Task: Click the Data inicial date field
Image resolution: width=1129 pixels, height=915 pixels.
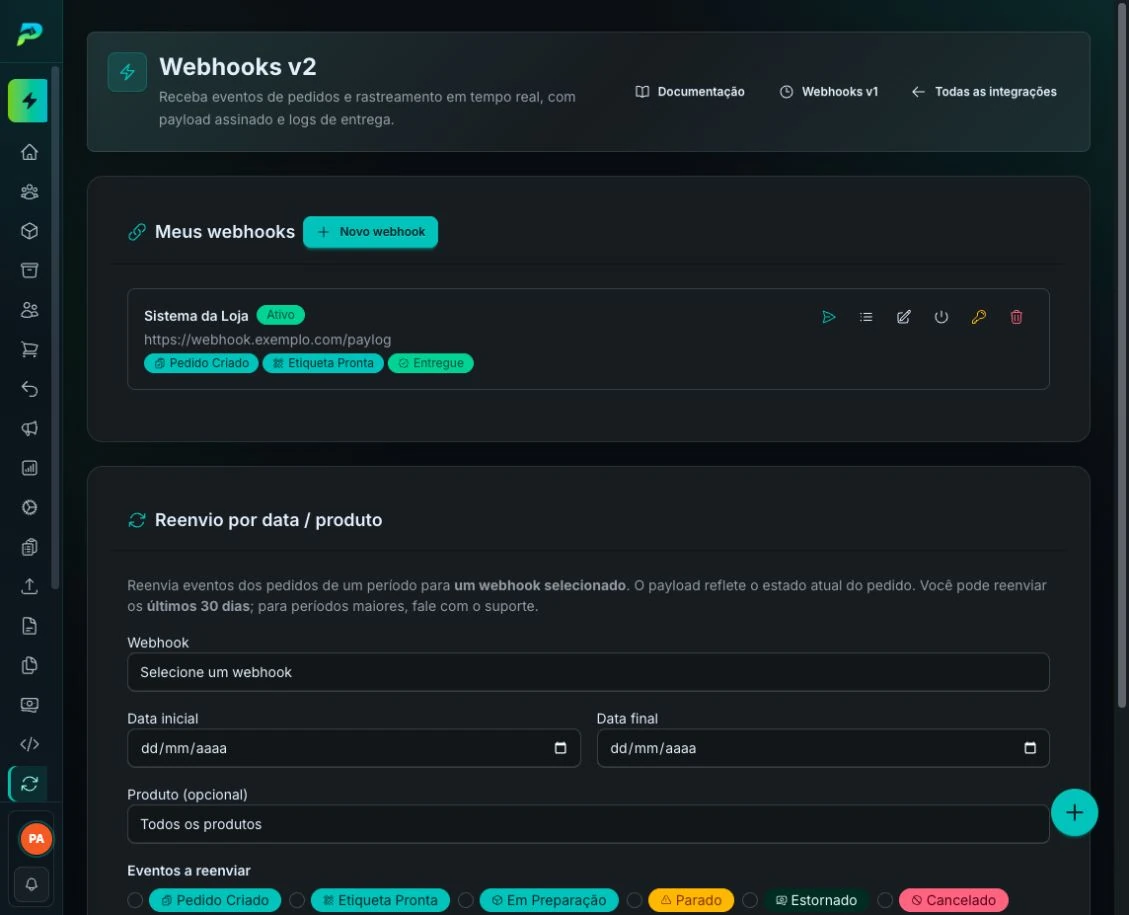Action: click(354, 748)
